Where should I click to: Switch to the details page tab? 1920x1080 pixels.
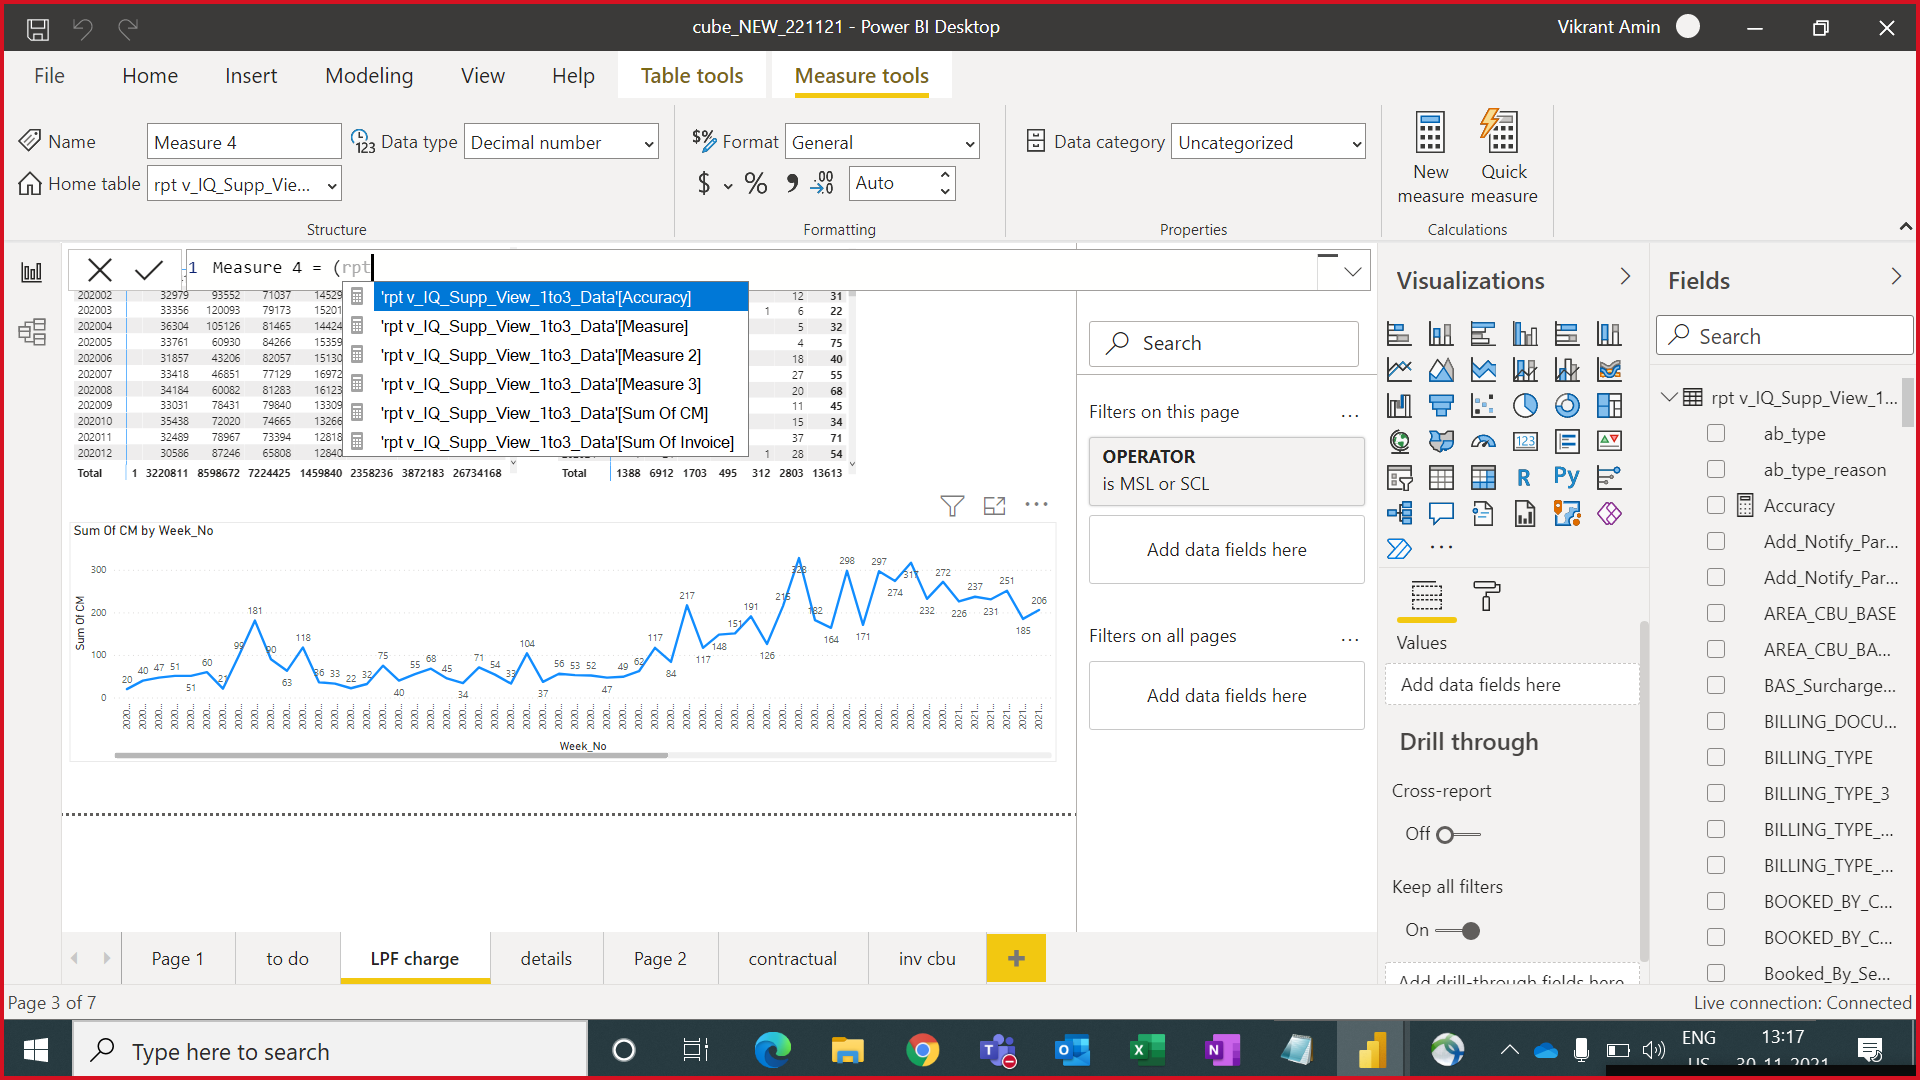546,958
